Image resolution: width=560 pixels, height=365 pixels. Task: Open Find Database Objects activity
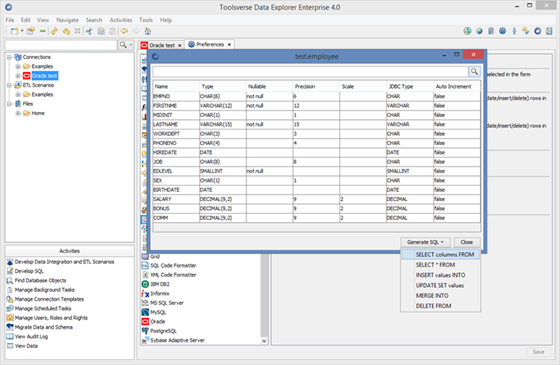click(x=36, y=280)
